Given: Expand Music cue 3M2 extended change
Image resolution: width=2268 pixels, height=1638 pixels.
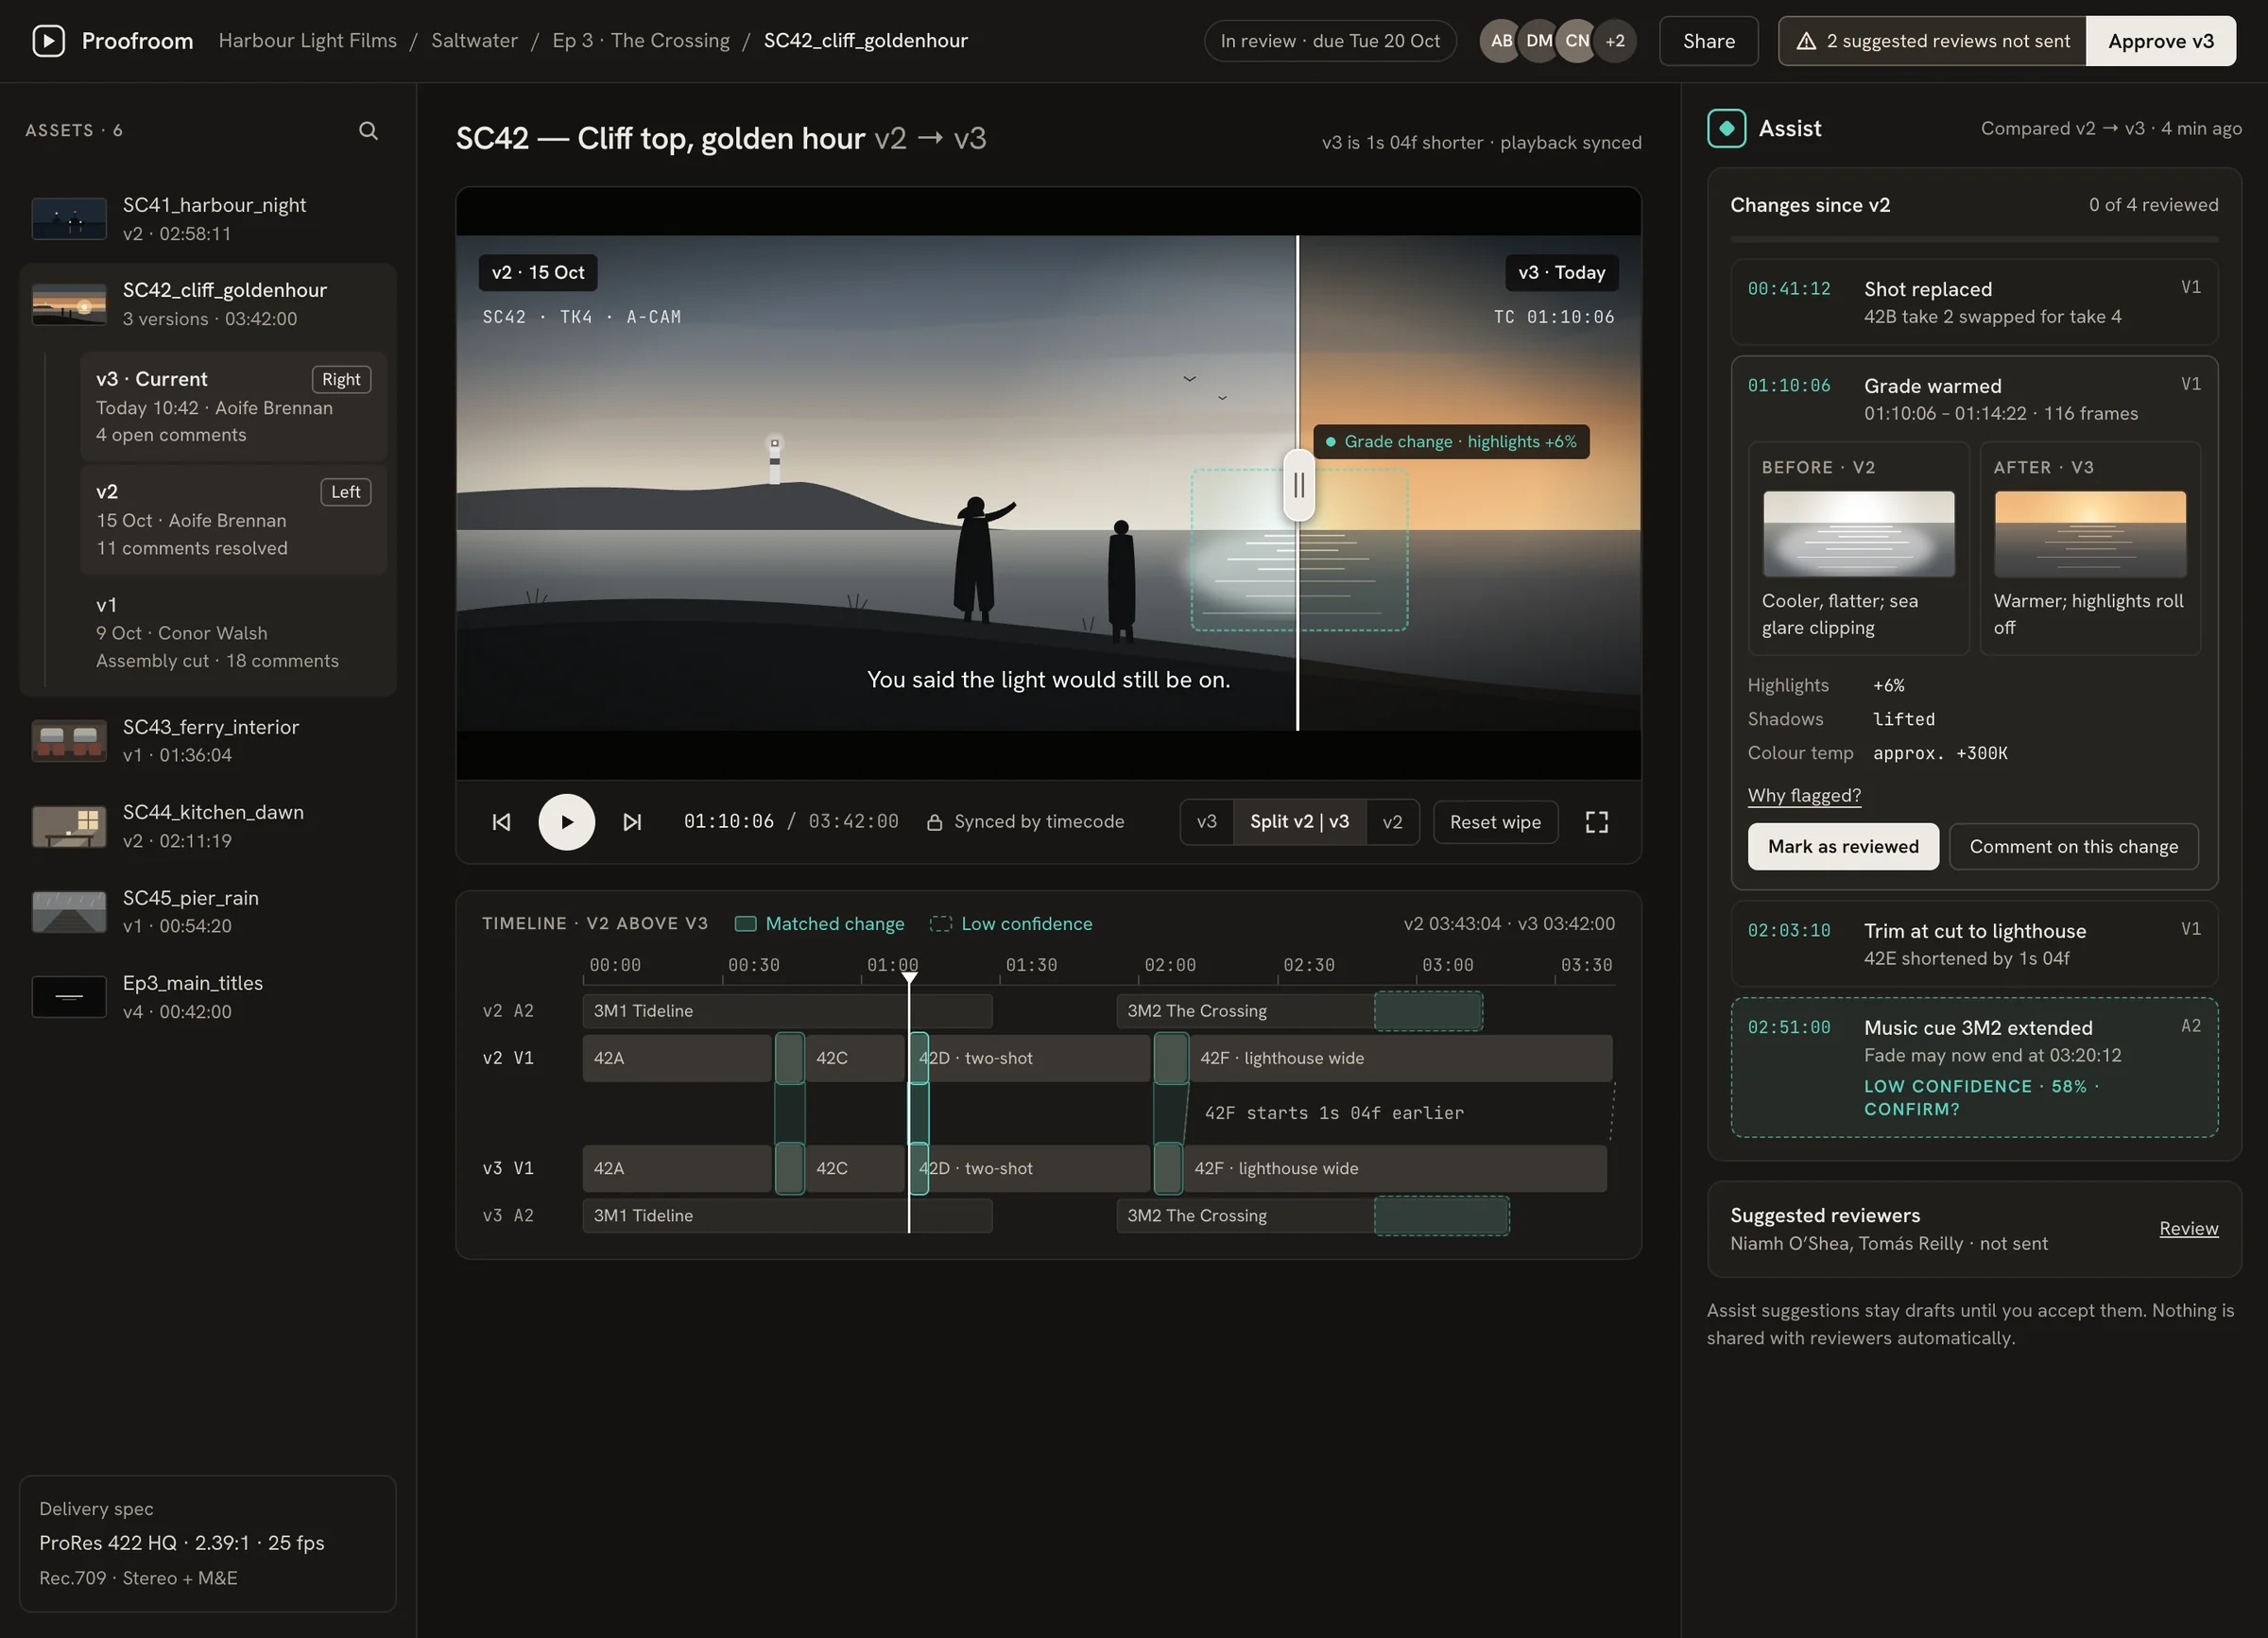Looking at the screenshot, I should [x=1974, y=1068].
